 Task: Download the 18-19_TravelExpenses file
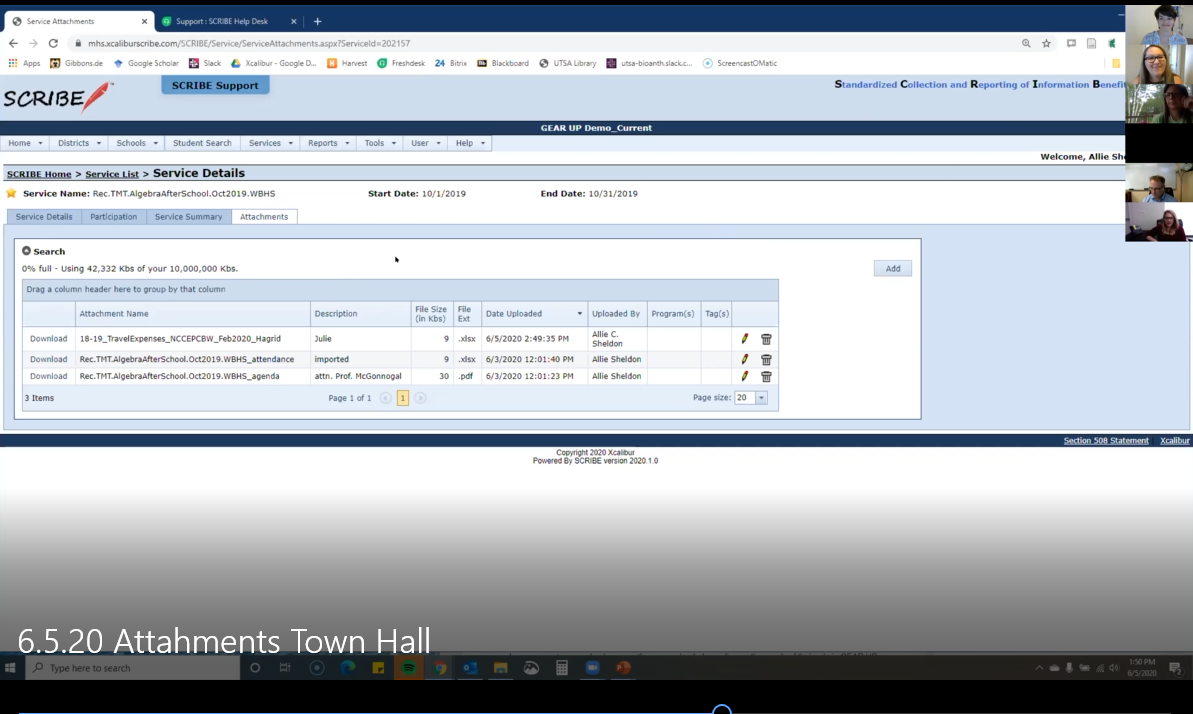pos(49,339)
